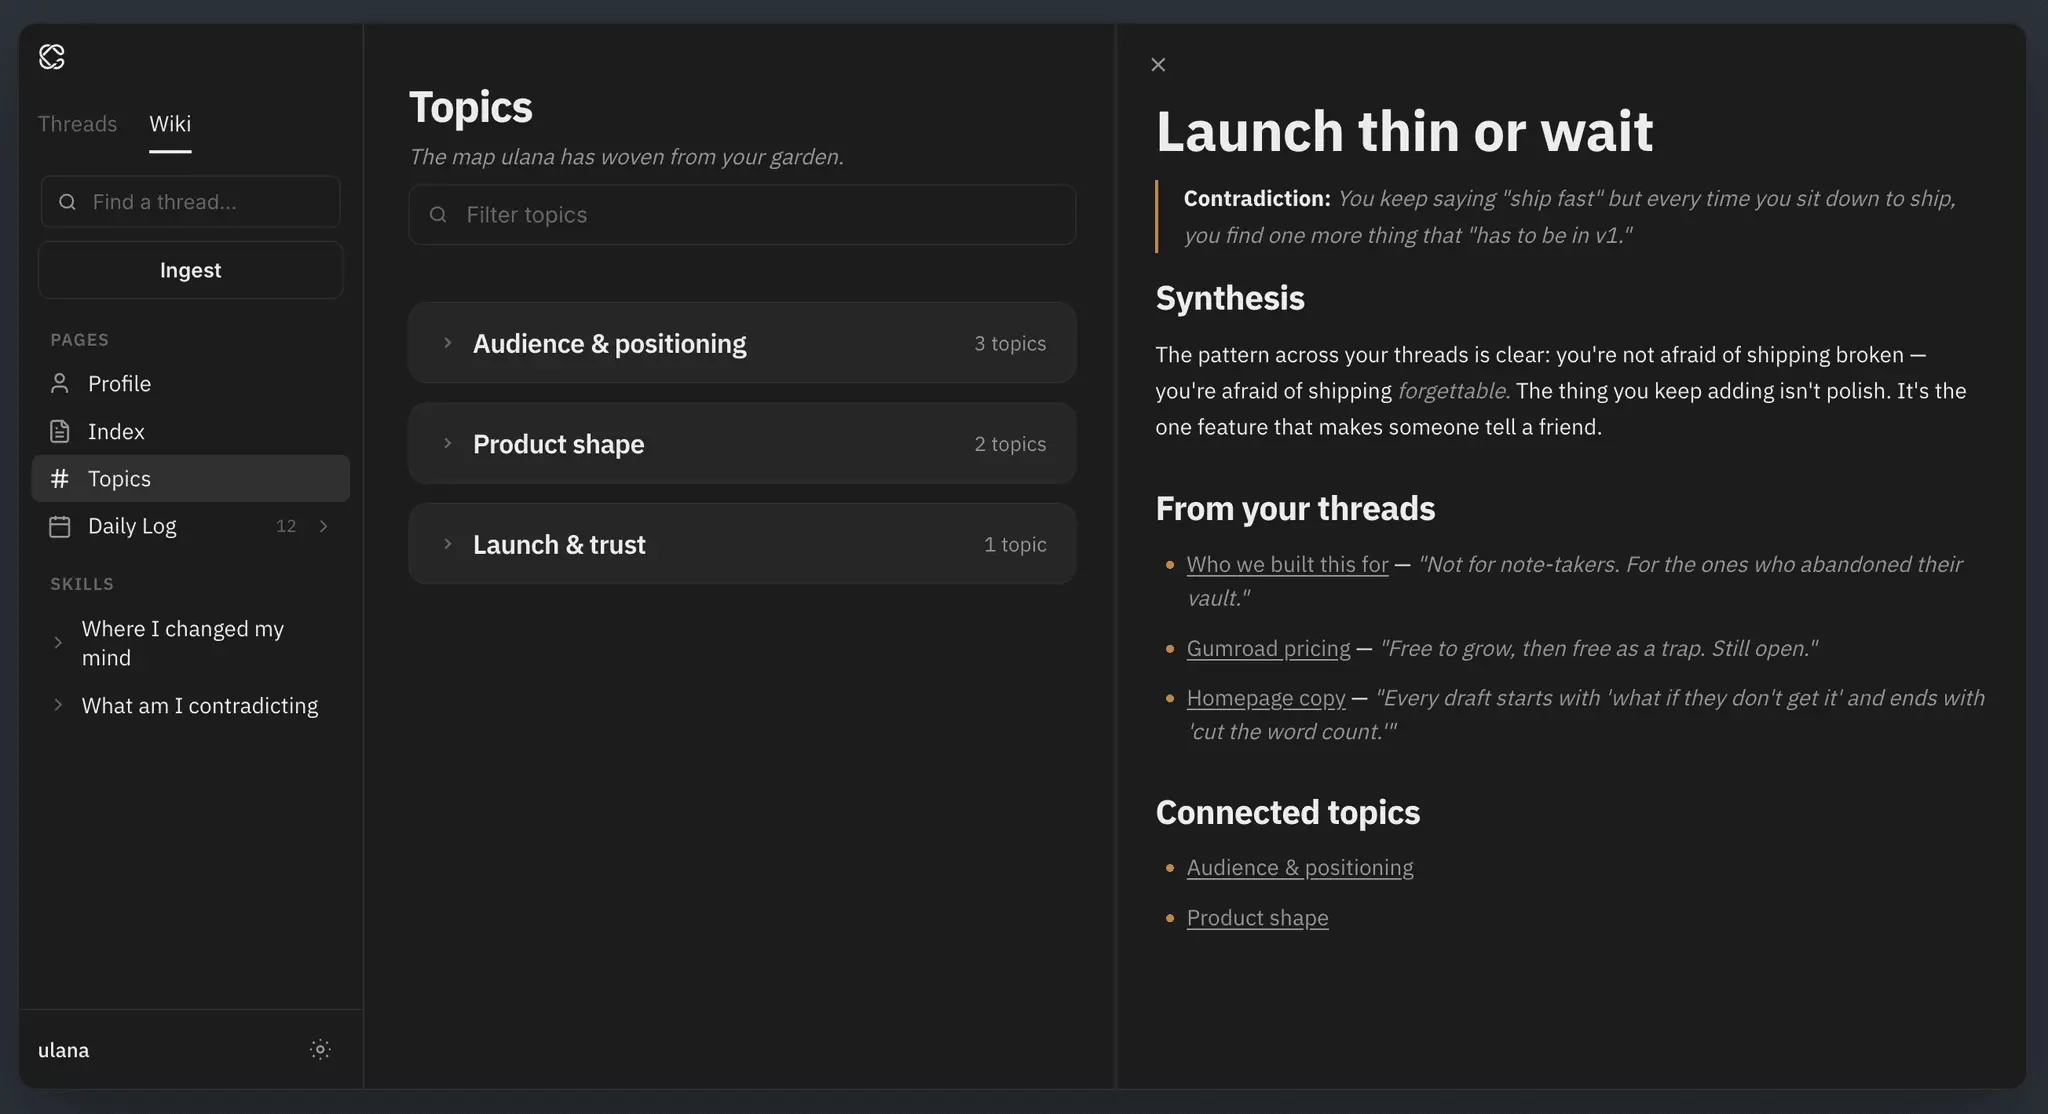The width and height of the screenshot is (2048, 1114).
Task: Click the Topics hash icon
Action: (x=60, y=479)
